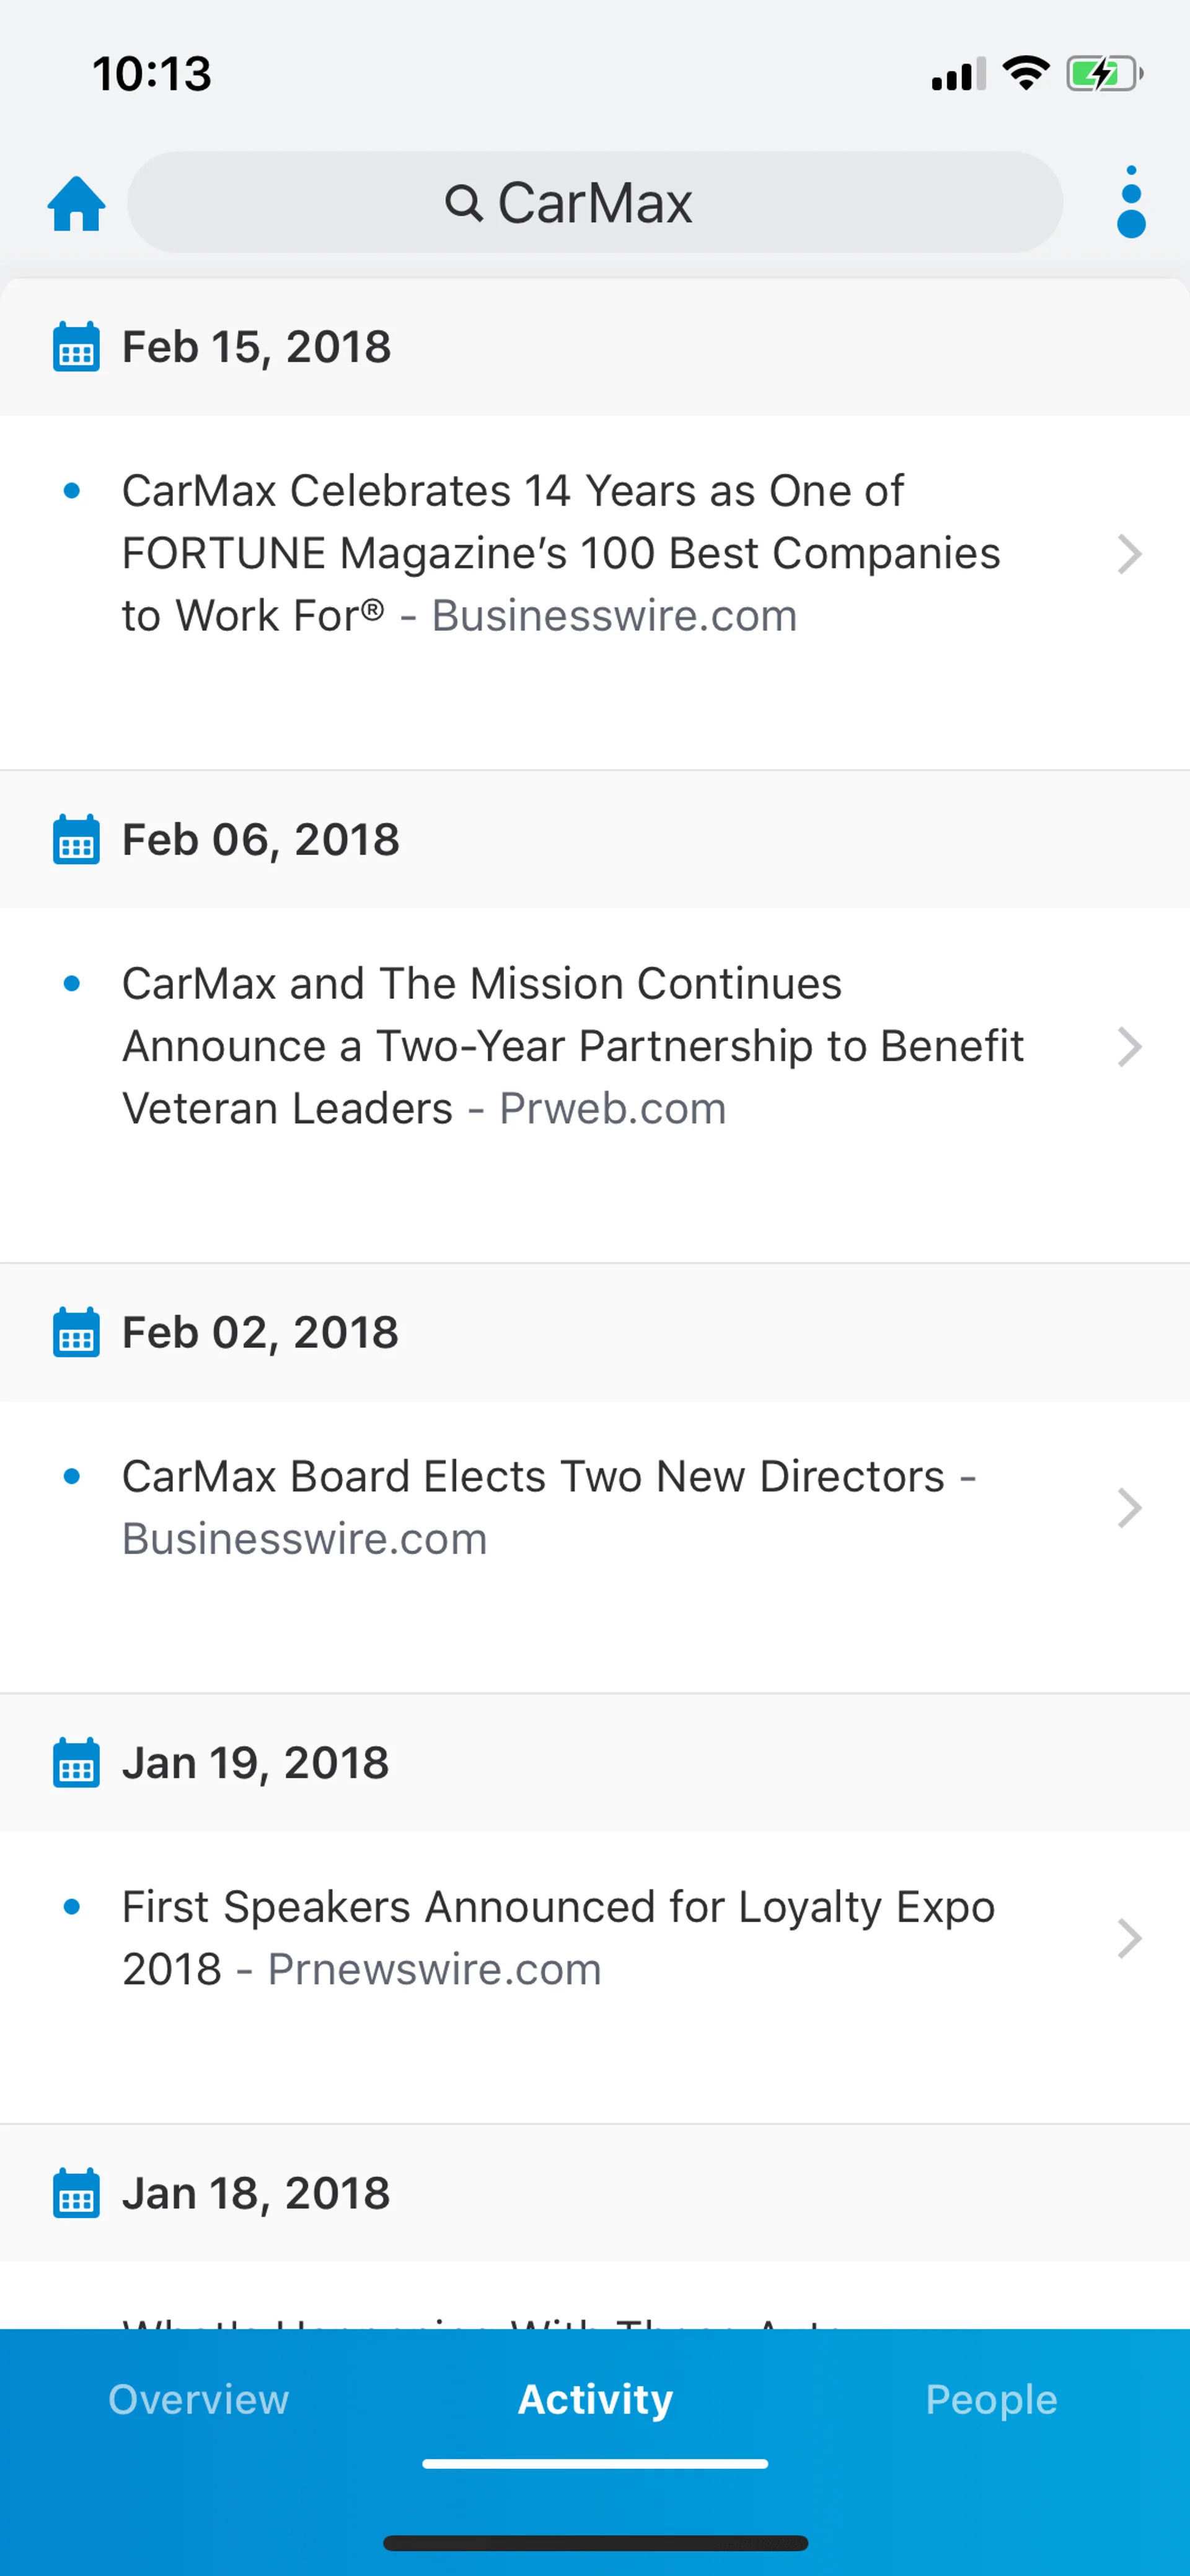The image size is (1190, 2576).
Task: Tap the CarMax search field
Action: pos(595,203)
